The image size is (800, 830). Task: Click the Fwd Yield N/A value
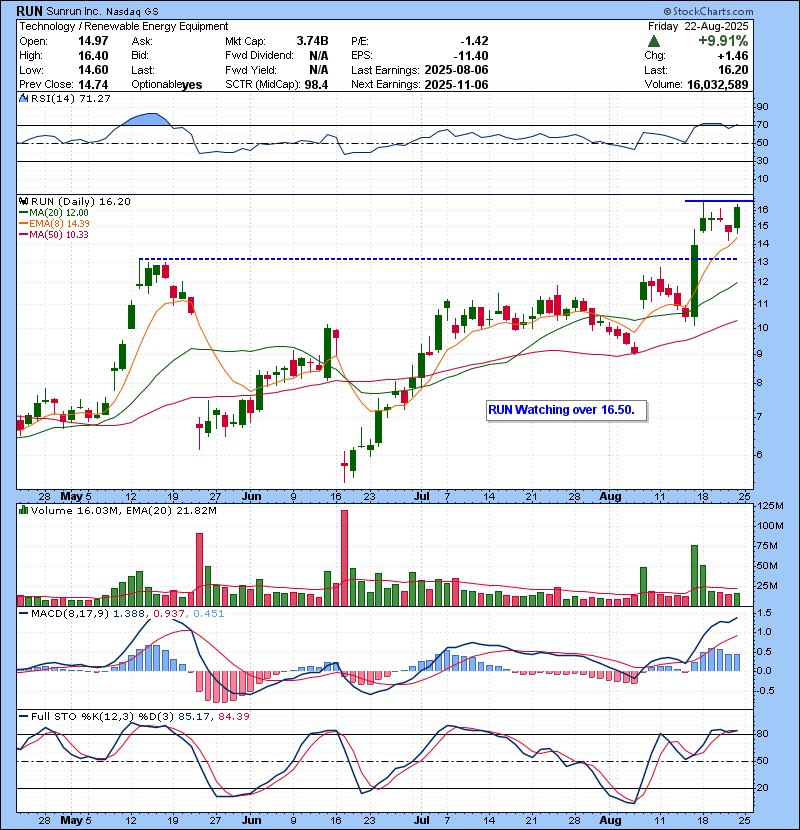pyautogui.click(x=319, y=70)
